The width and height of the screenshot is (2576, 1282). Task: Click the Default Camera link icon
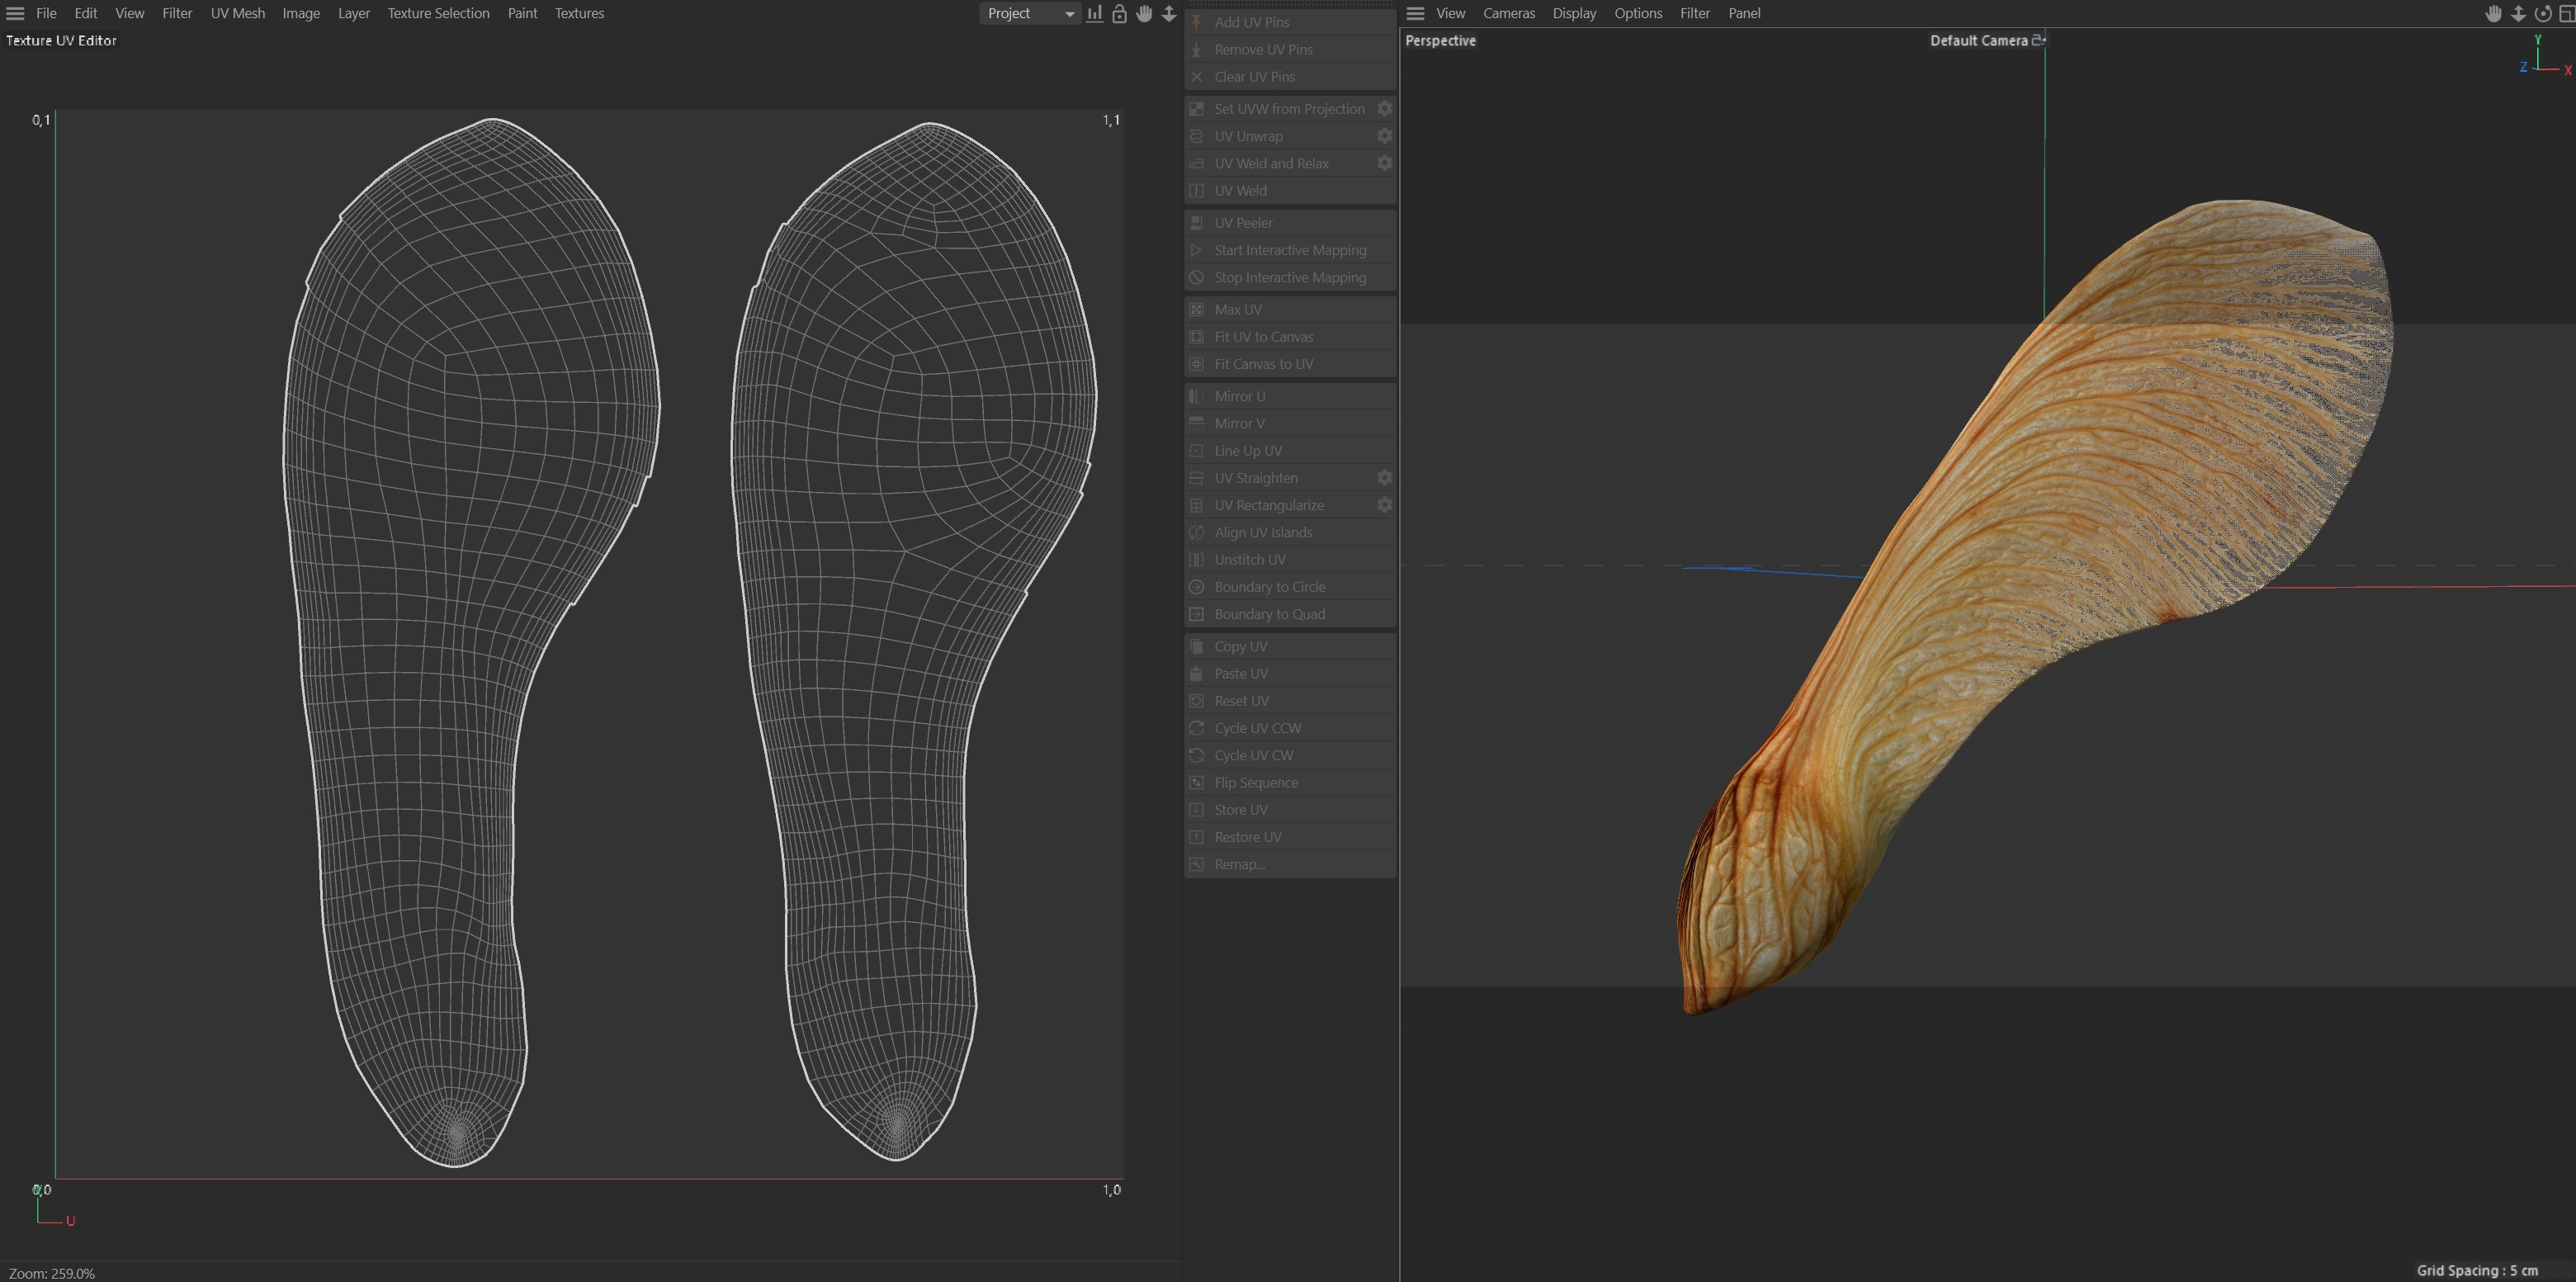point(2038,40)
